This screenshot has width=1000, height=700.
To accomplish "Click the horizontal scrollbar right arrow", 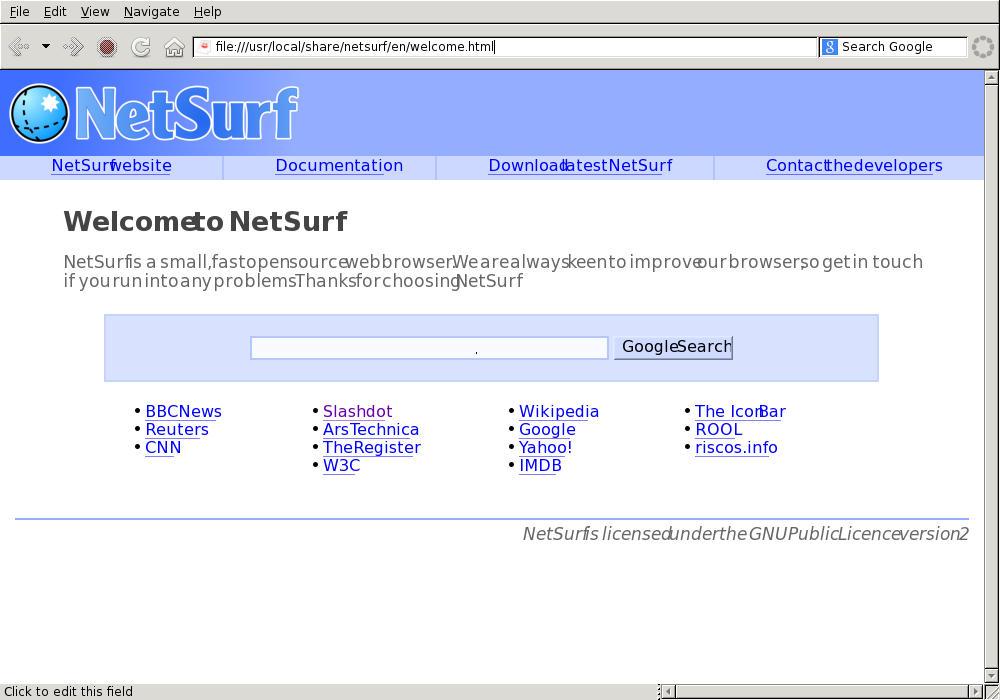I will point(975,691).
